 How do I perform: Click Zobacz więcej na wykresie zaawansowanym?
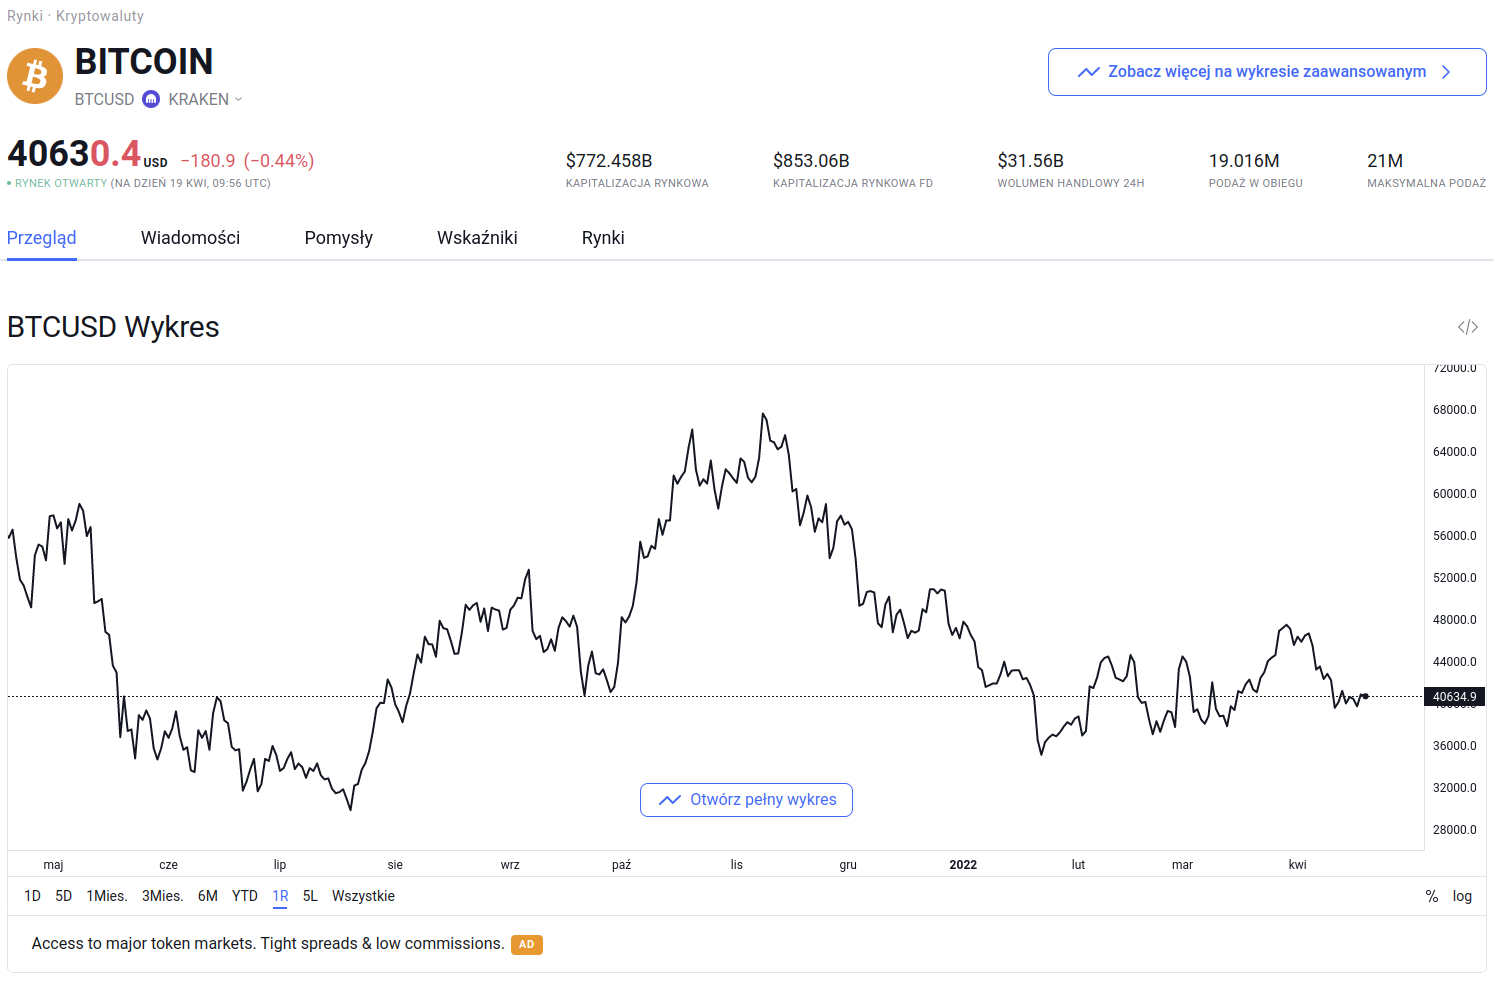pyautogui.click(x=1266, y=71)
